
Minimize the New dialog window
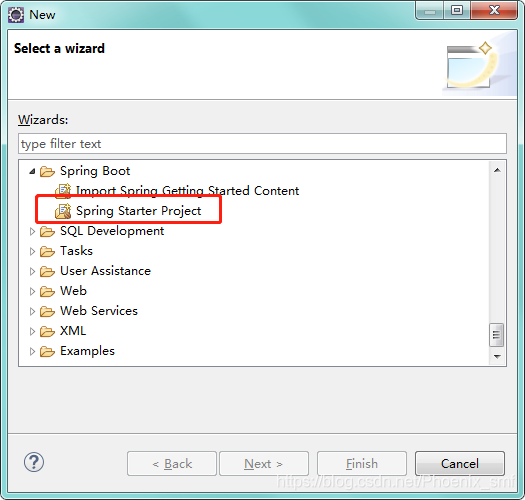click(x=430, y=11)
